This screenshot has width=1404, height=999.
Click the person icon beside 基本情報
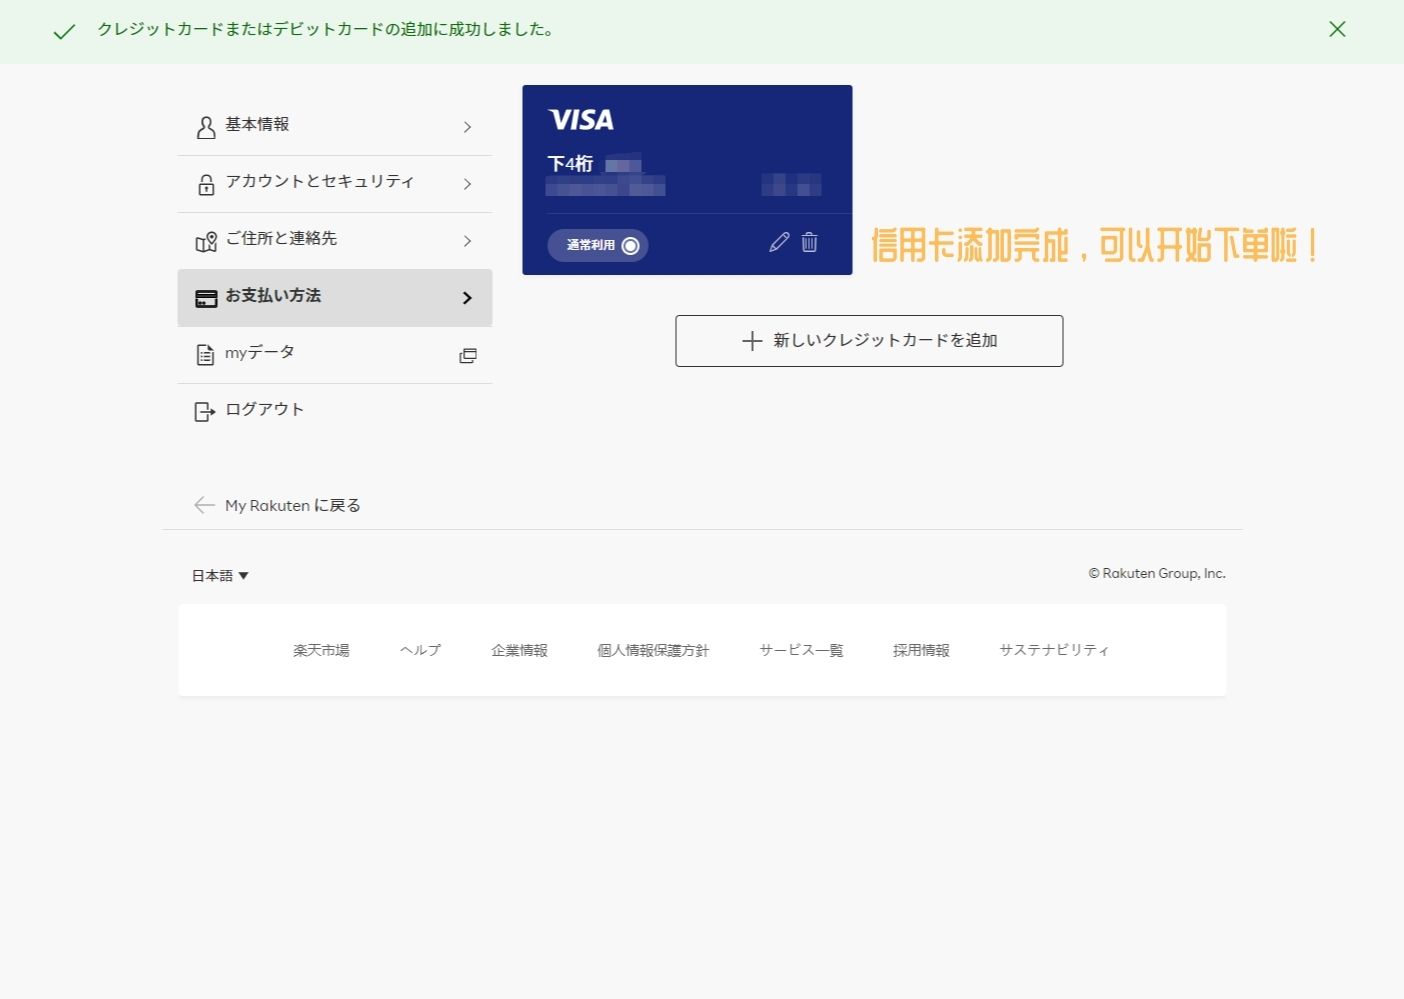[x=206, y=127]
